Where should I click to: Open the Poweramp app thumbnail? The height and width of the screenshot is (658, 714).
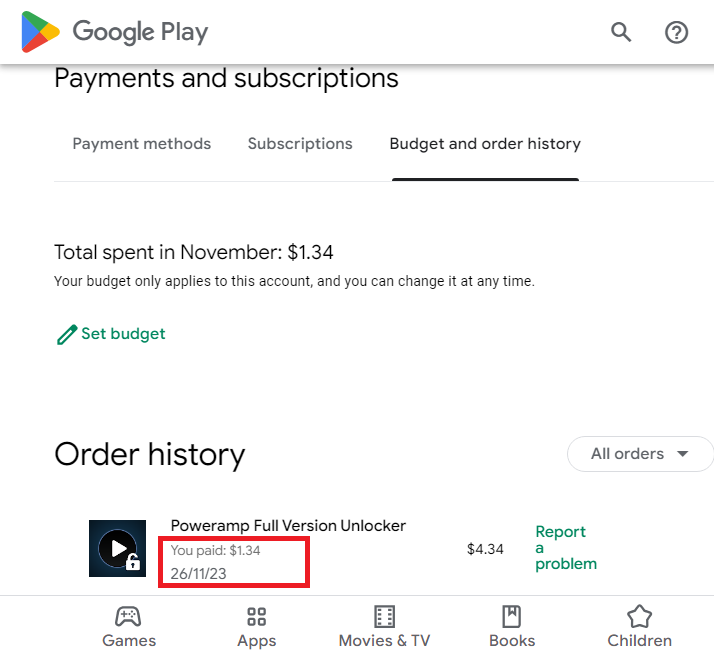(x=117, y=548)
